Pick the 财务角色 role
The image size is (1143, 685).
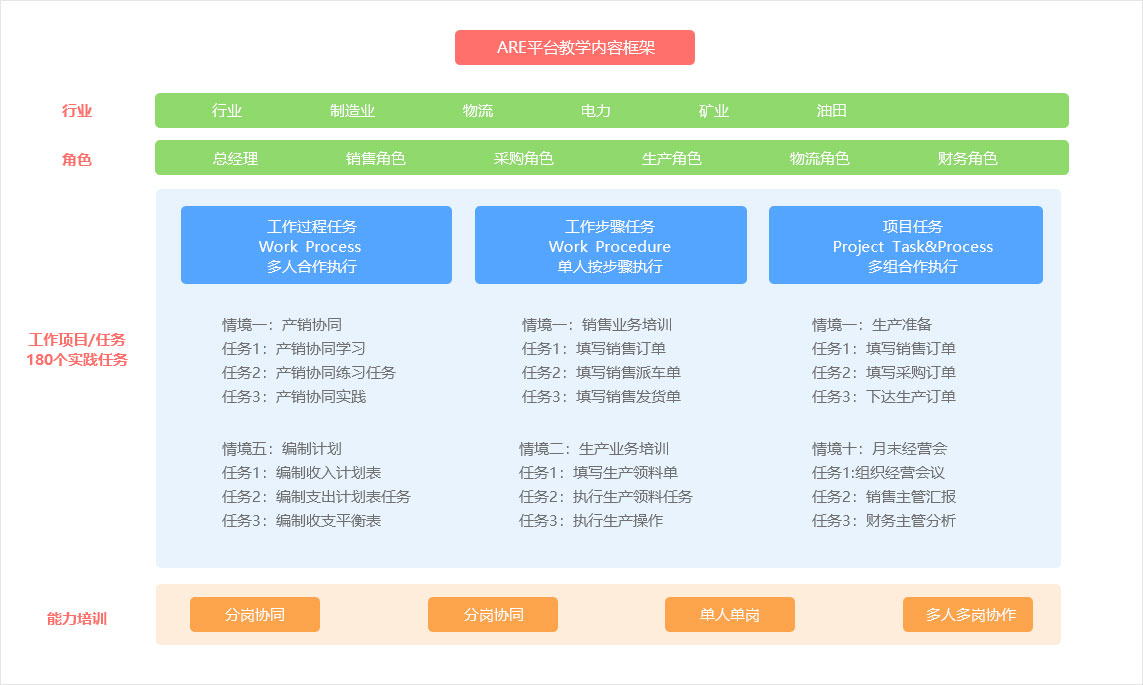point(967,158)
